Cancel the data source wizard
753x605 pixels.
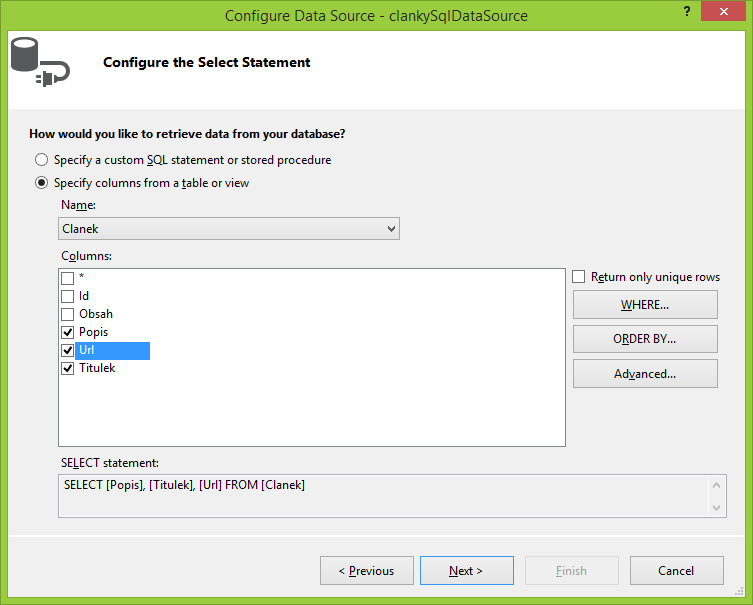click(677, 570)
